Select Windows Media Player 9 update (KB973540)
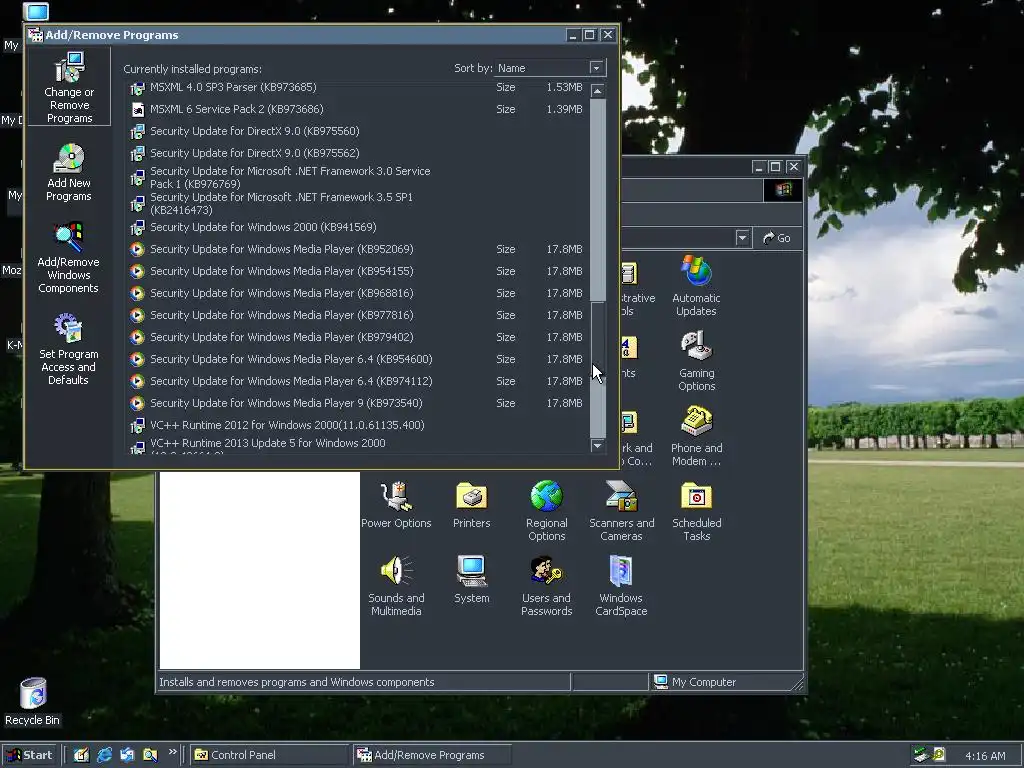Image resolution: width=1024 pixels, height=768 pixels. click(x=356, y=404)
